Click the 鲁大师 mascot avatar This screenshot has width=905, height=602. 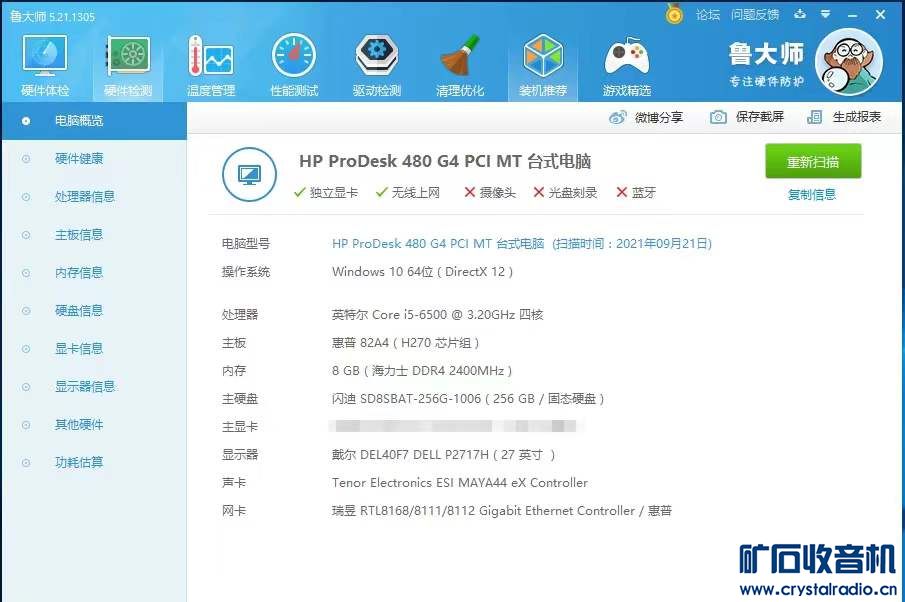[849, 62]
